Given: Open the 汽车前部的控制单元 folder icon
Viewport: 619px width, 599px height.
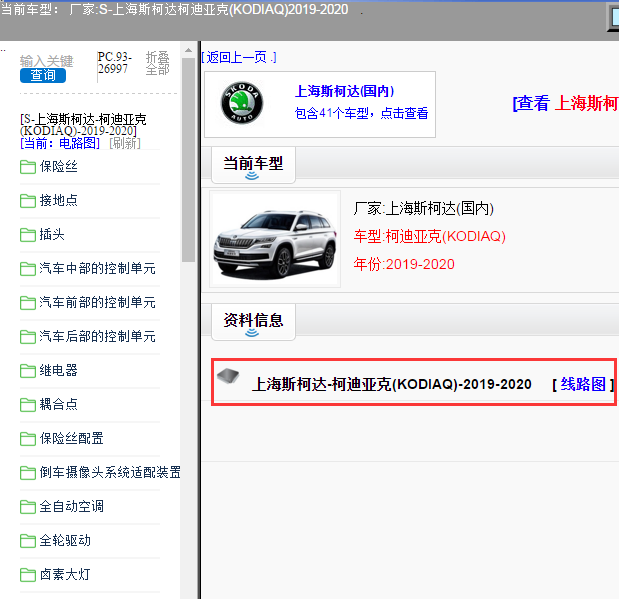Looking at the screenshot, I should click(x=28, y=303).
